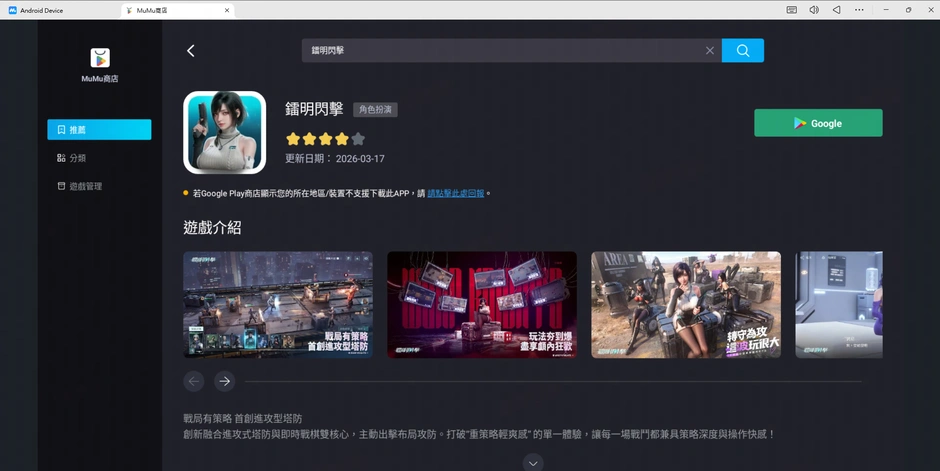
Task: Click the search box containing 鐳明閃擊
Action: (x=511, y=50)
